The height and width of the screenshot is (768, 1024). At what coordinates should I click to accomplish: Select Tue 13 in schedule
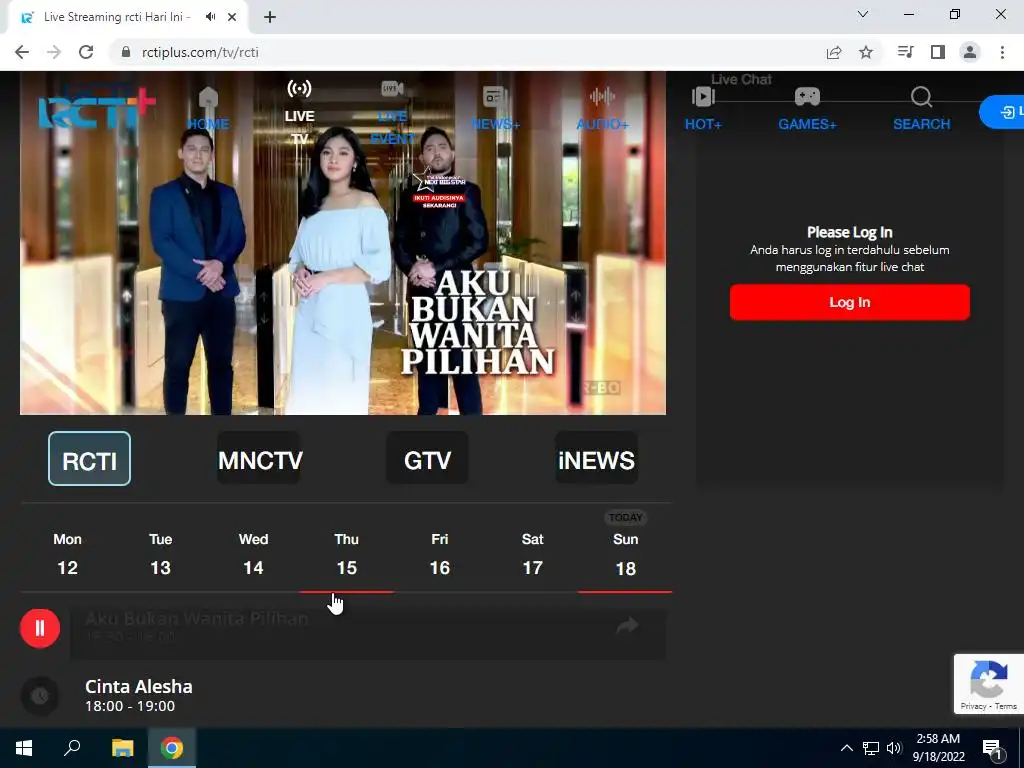pos(161,554)
